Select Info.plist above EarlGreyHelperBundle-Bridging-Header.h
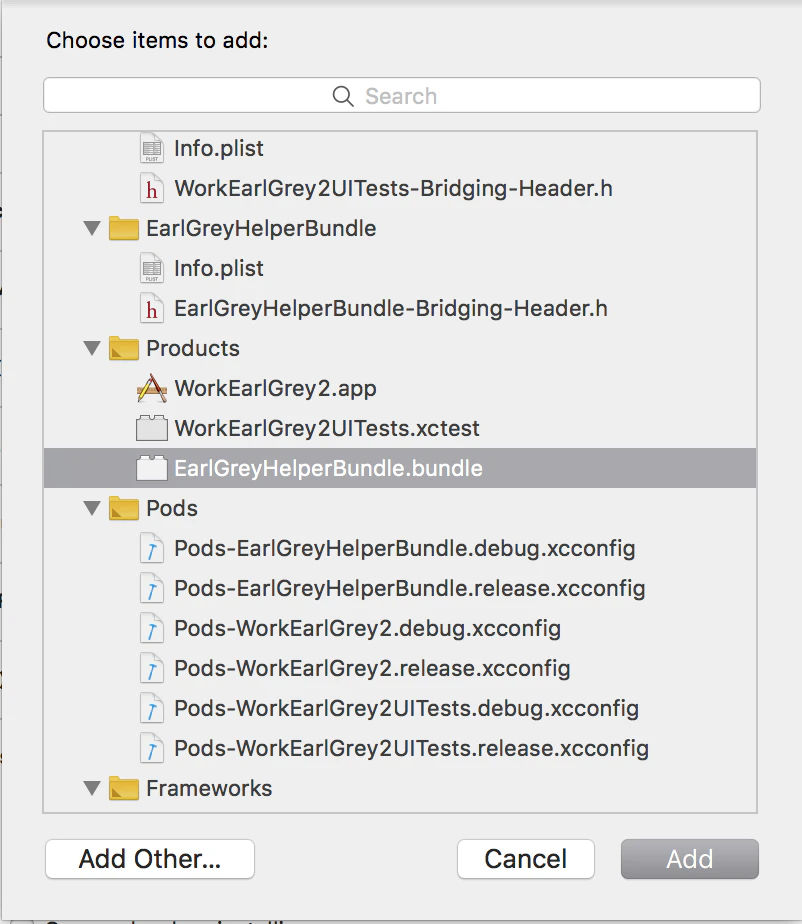802x924 pixels. (400, 269)
